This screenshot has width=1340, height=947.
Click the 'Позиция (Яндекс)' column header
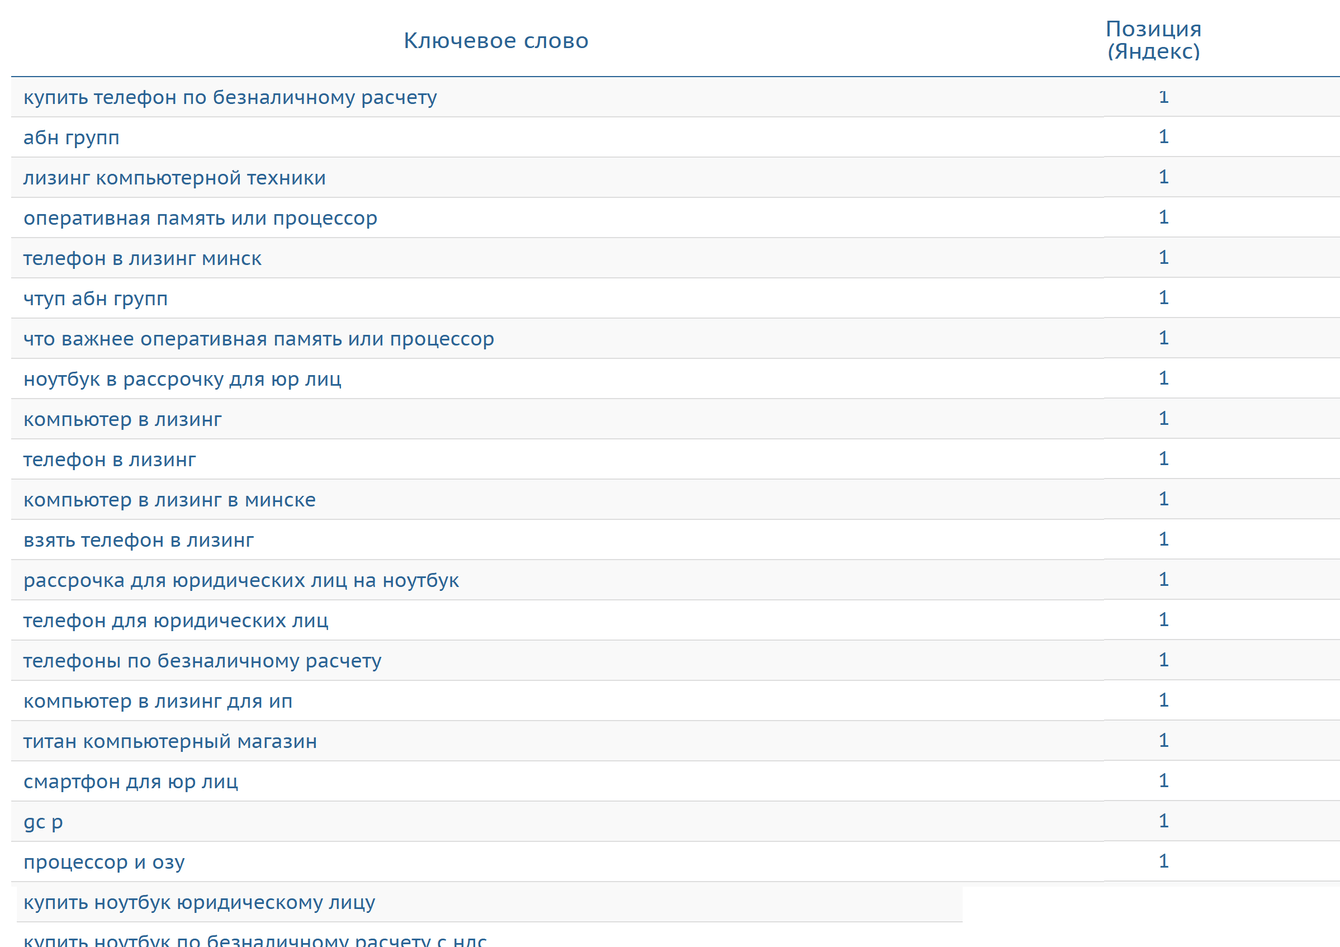pos(1153,40)
